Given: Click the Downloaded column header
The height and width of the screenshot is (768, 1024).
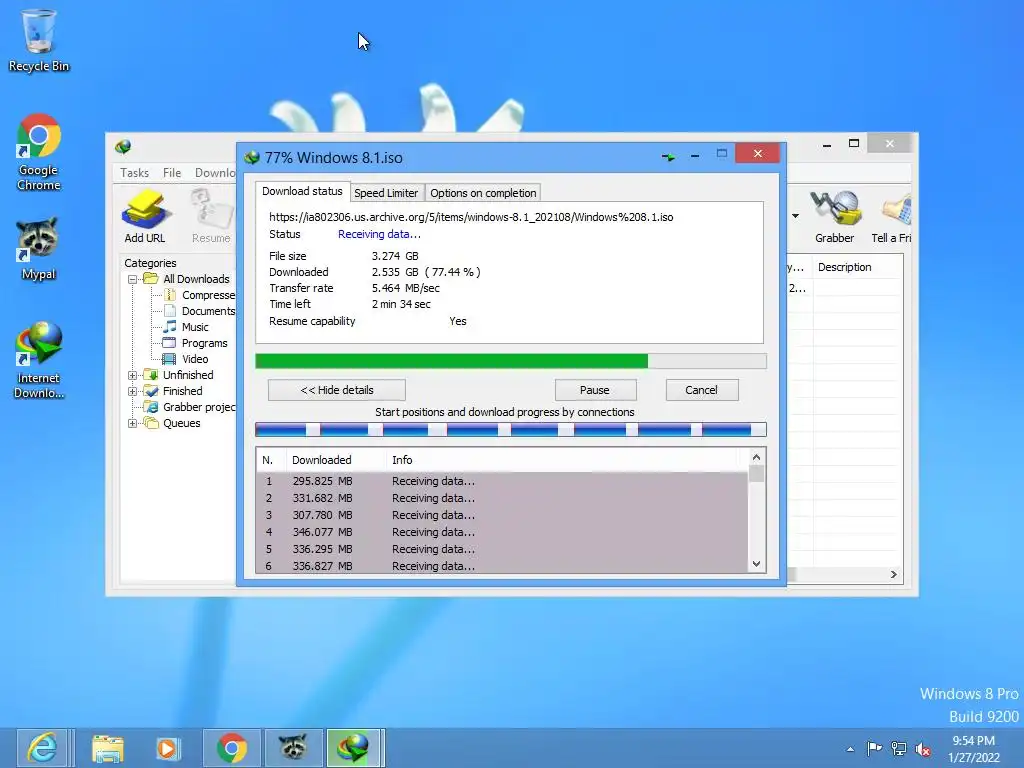Looking at the screenshot, I should (336, 460).
